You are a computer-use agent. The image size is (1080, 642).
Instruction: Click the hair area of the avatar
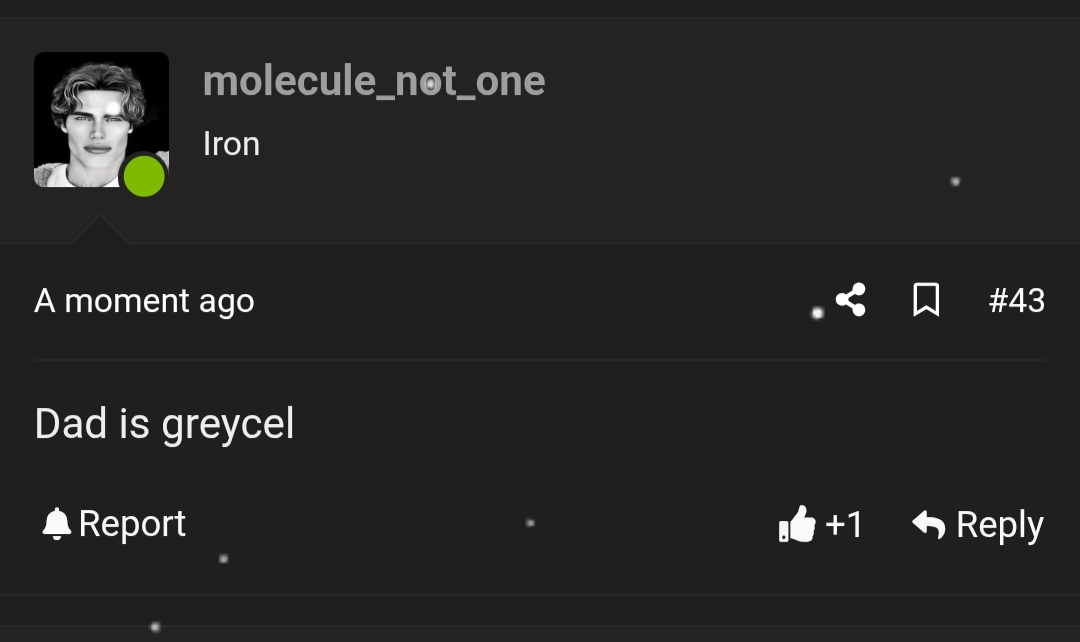[x=98, y=82]
